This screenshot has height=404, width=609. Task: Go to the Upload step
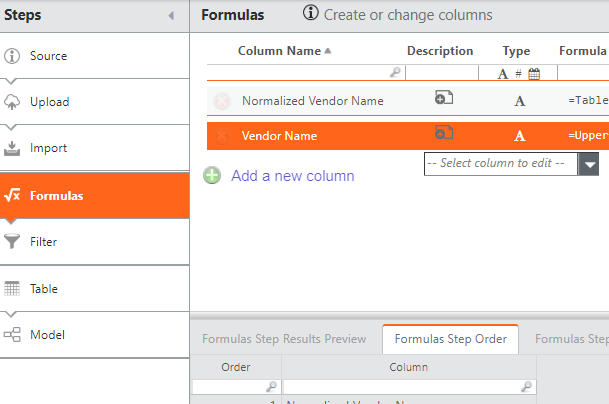49,102
